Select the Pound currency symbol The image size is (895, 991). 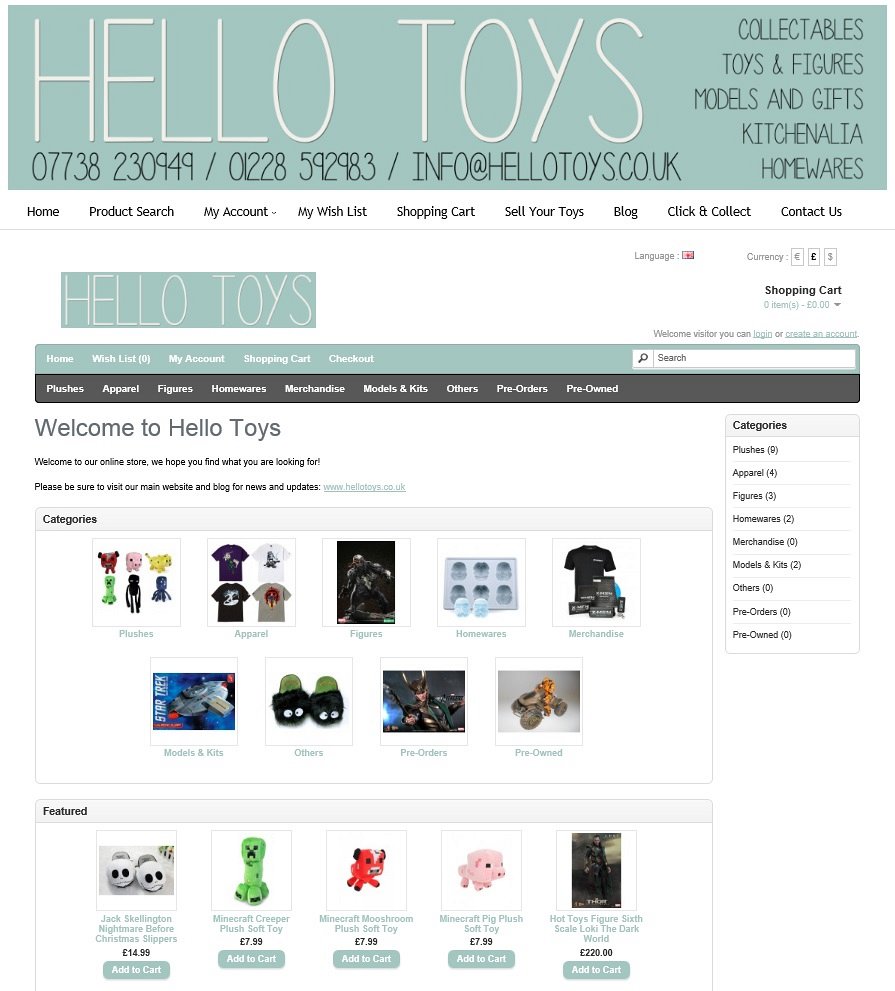813,257
